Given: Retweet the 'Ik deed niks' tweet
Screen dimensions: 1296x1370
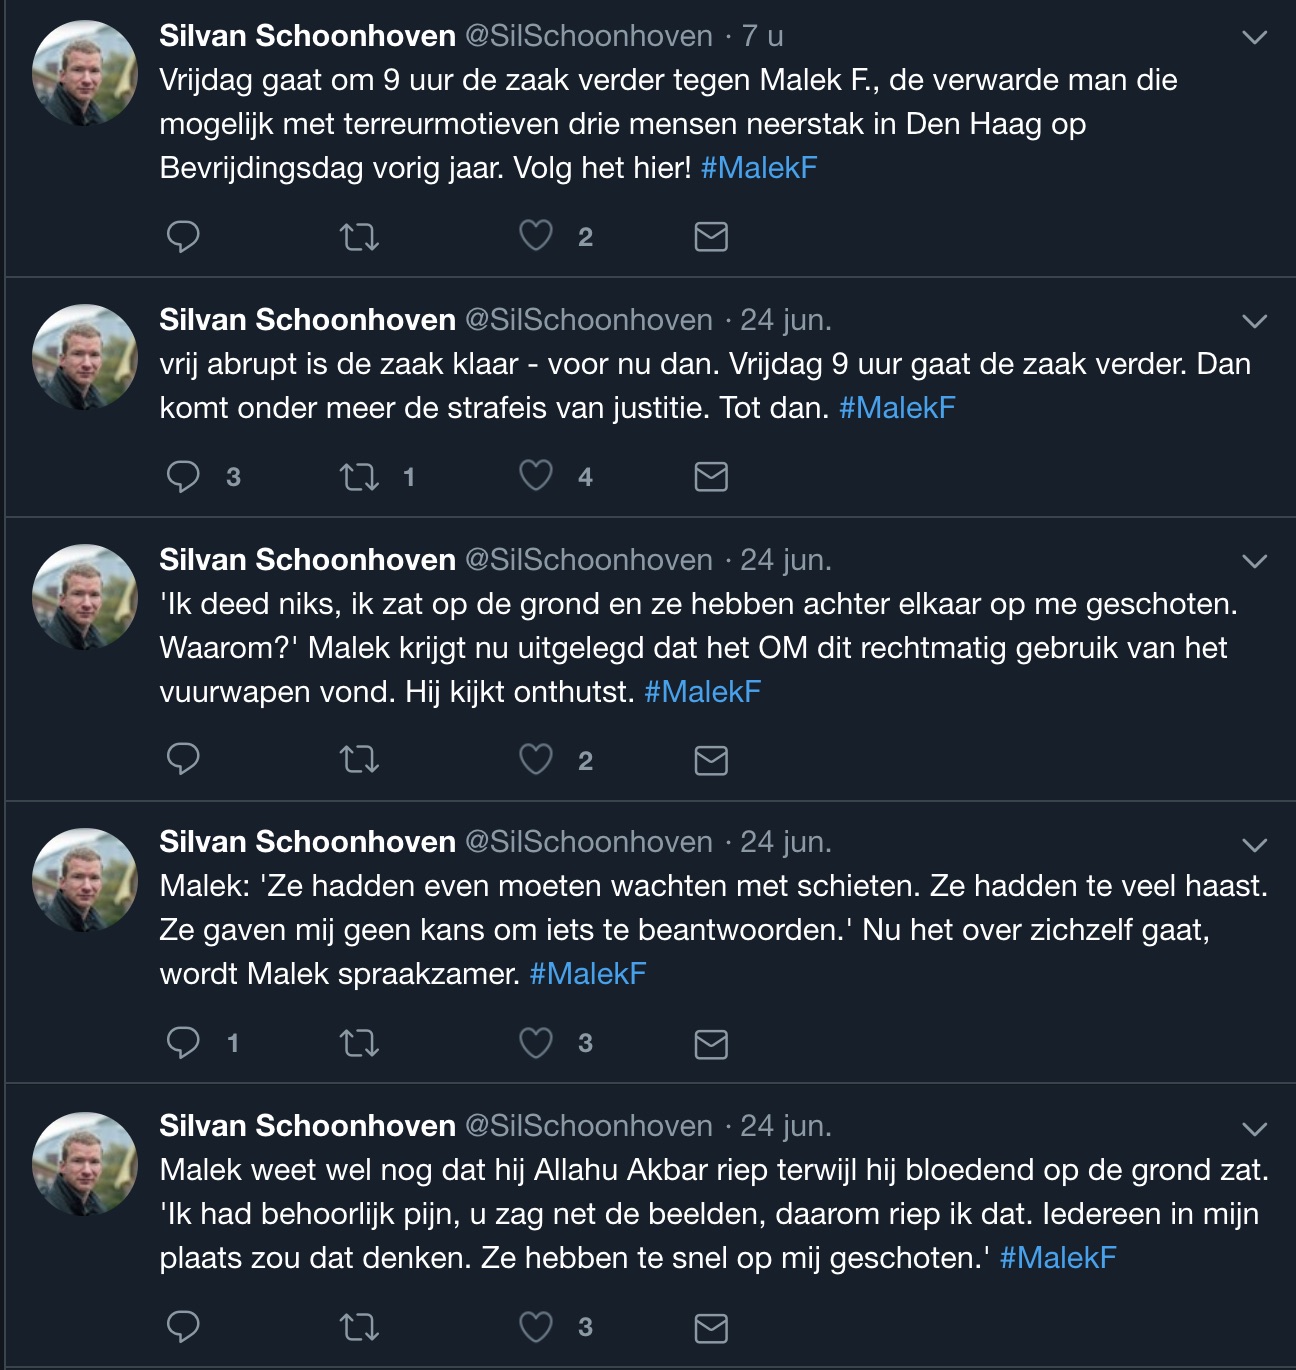Looking at the screenshot, I should 359,761.
